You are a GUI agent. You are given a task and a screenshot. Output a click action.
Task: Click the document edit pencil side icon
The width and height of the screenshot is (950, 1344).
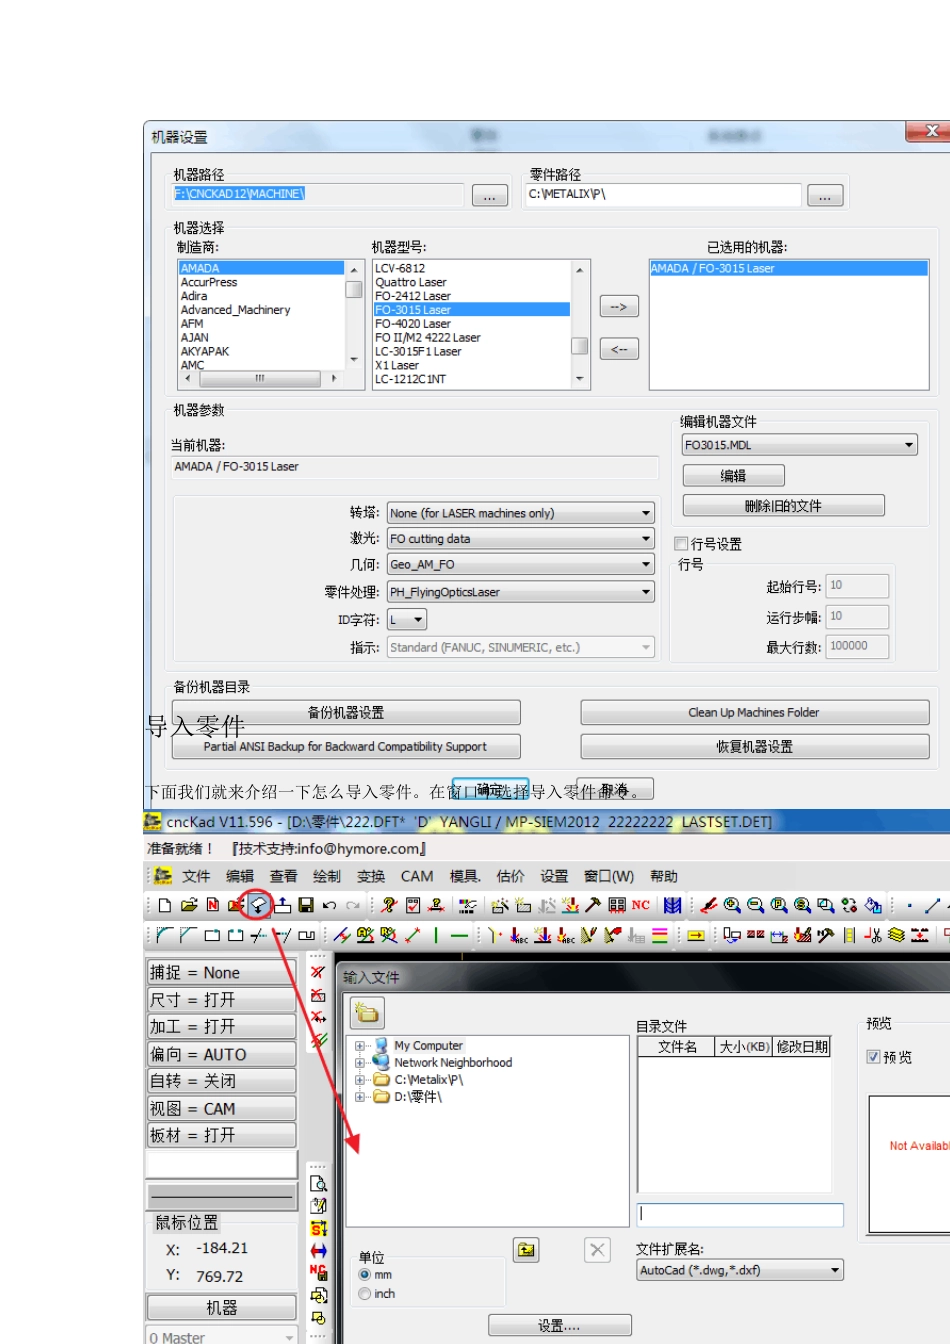tap(319, 1206)
